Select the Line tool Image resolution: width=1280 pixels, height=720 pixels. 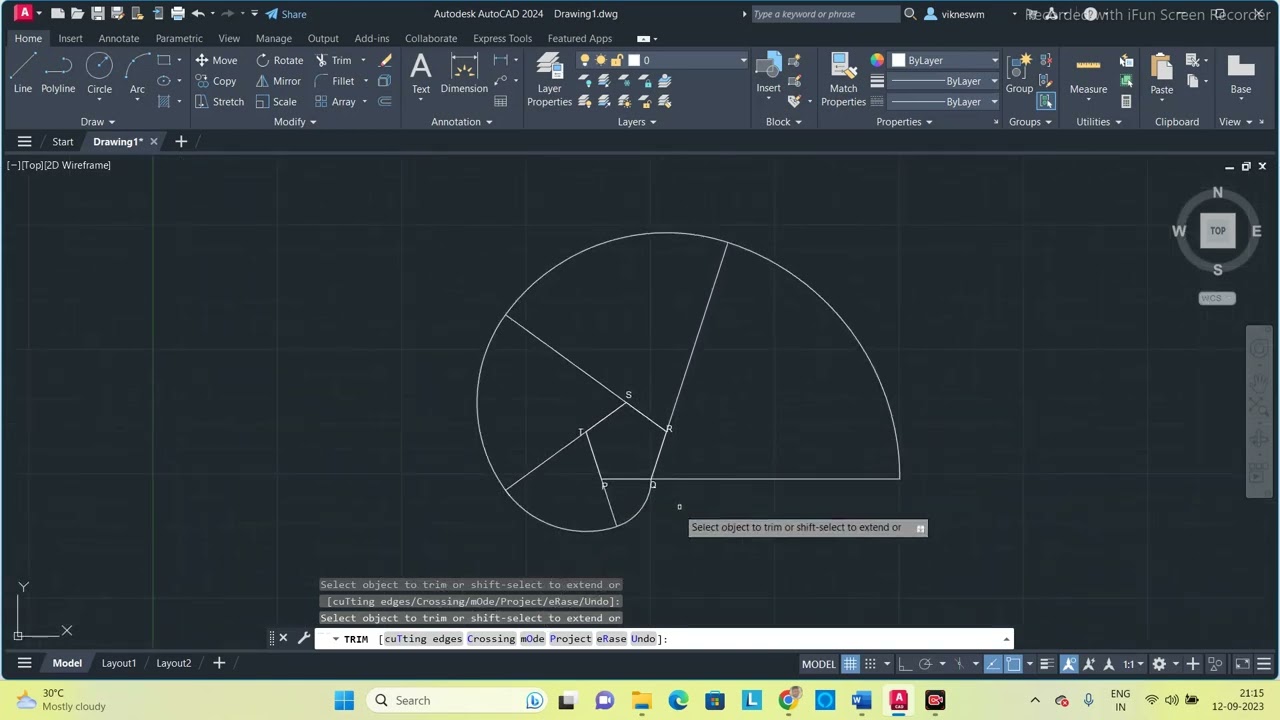tap(22, 73)
